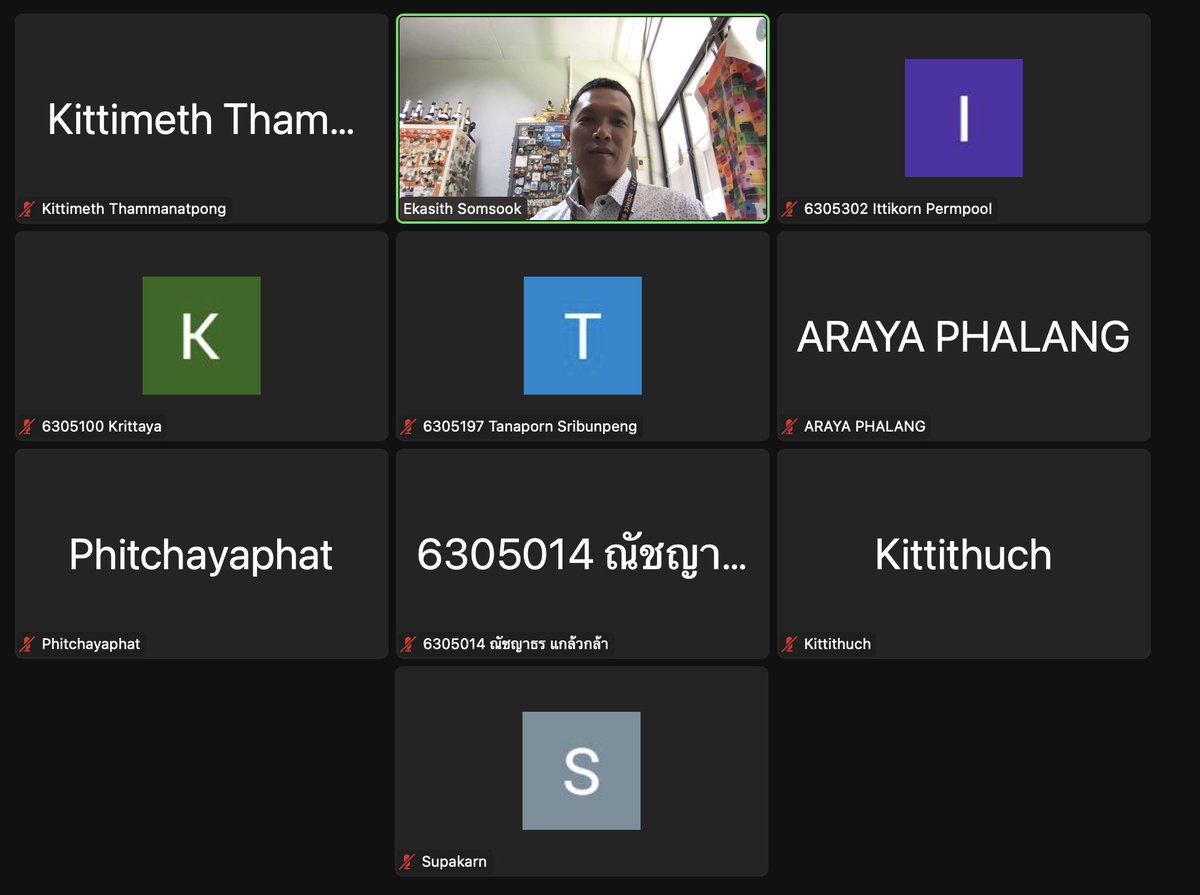Screen dimensions: 1200x895
Task: Click the Ekasith Somsook name label
Action: [462, 209]
